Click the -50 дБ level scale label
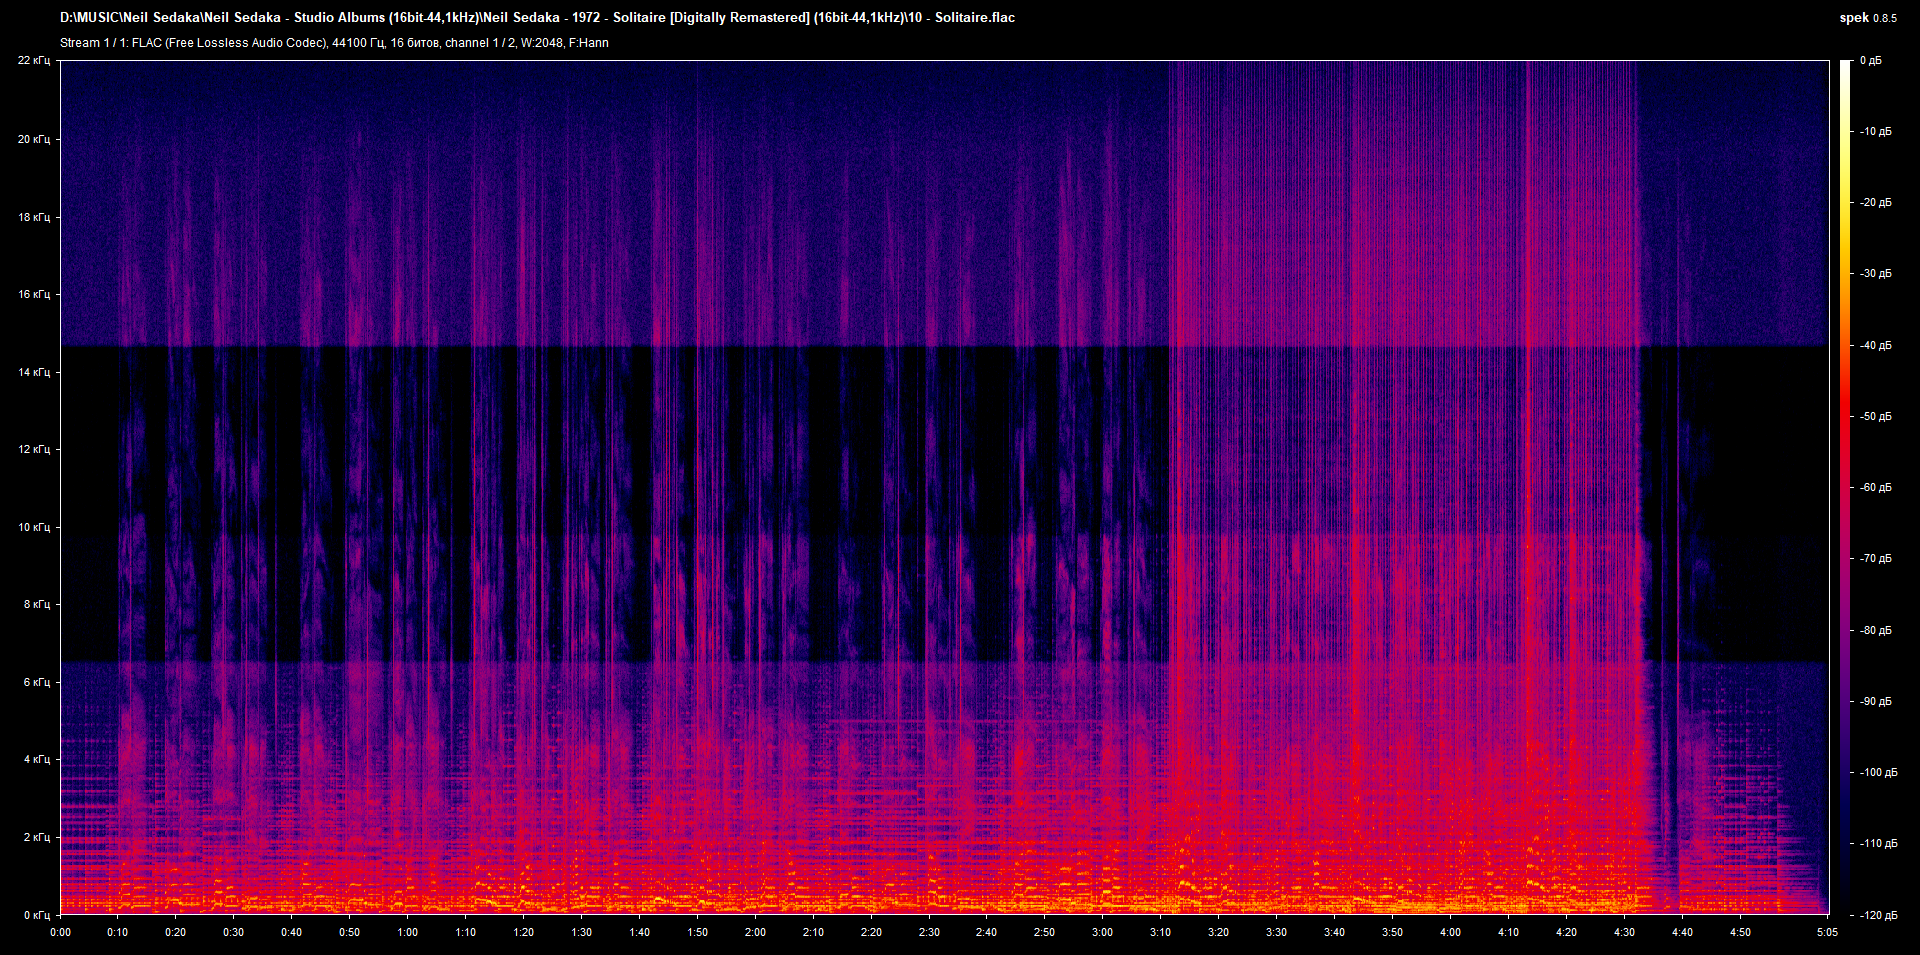This screenshot has width=1920, height=955. [x=1875, y=416]
